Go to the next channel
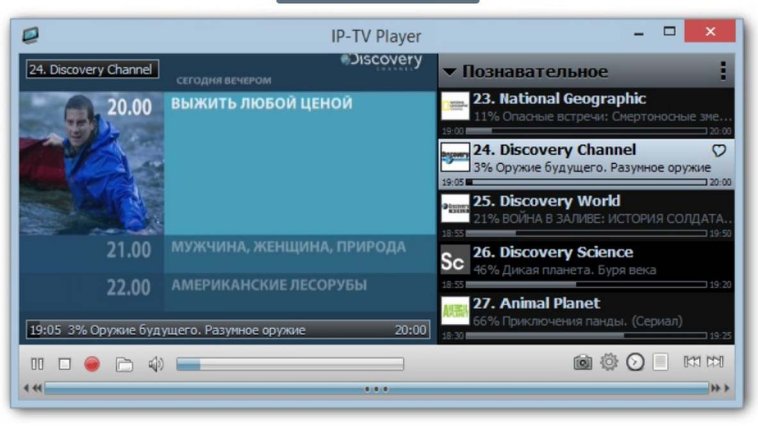Image resolution: width=758 pixels, height=426 pixels. click(x=715, y=361)
